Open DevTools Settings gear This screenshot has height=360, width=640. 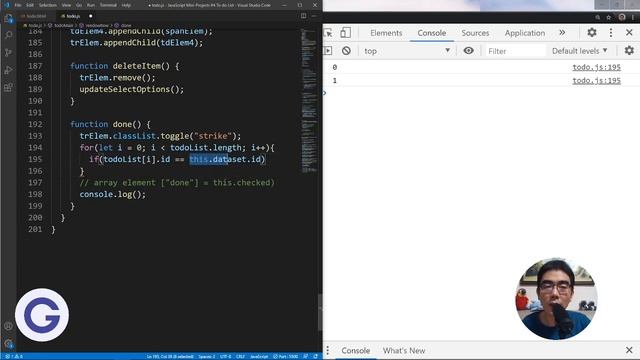click(592, 32)
